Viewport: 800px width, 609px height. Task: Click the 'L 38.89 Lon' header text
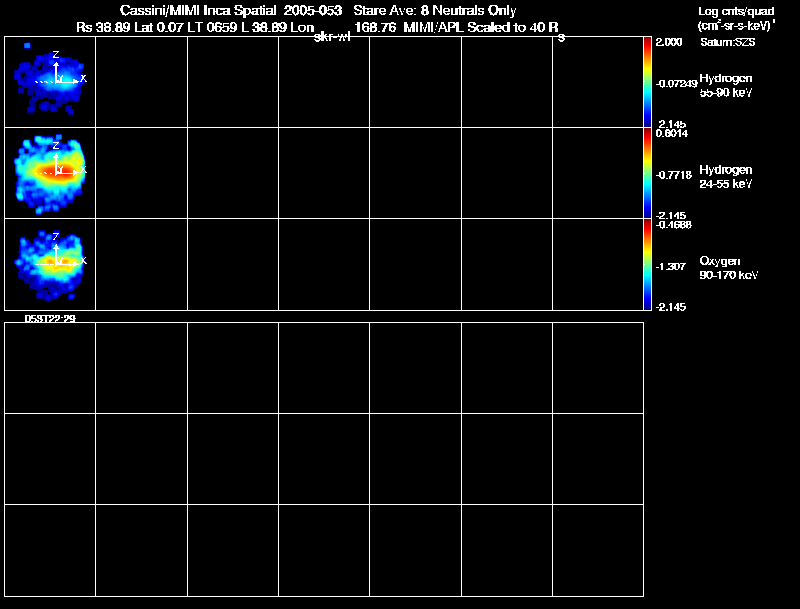click(x=278, y=28)
